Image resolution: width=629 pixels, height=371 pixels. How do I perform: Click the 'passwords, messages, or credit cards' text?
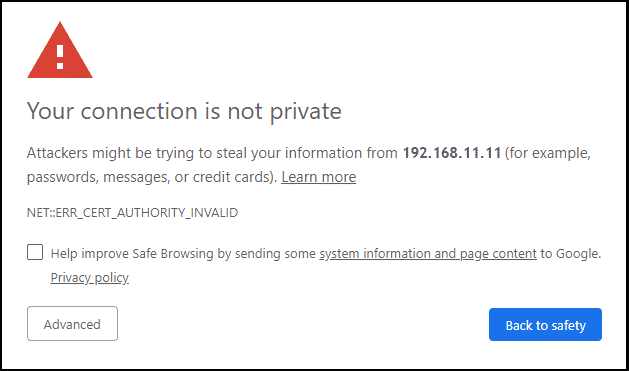[x=150, y=177]
